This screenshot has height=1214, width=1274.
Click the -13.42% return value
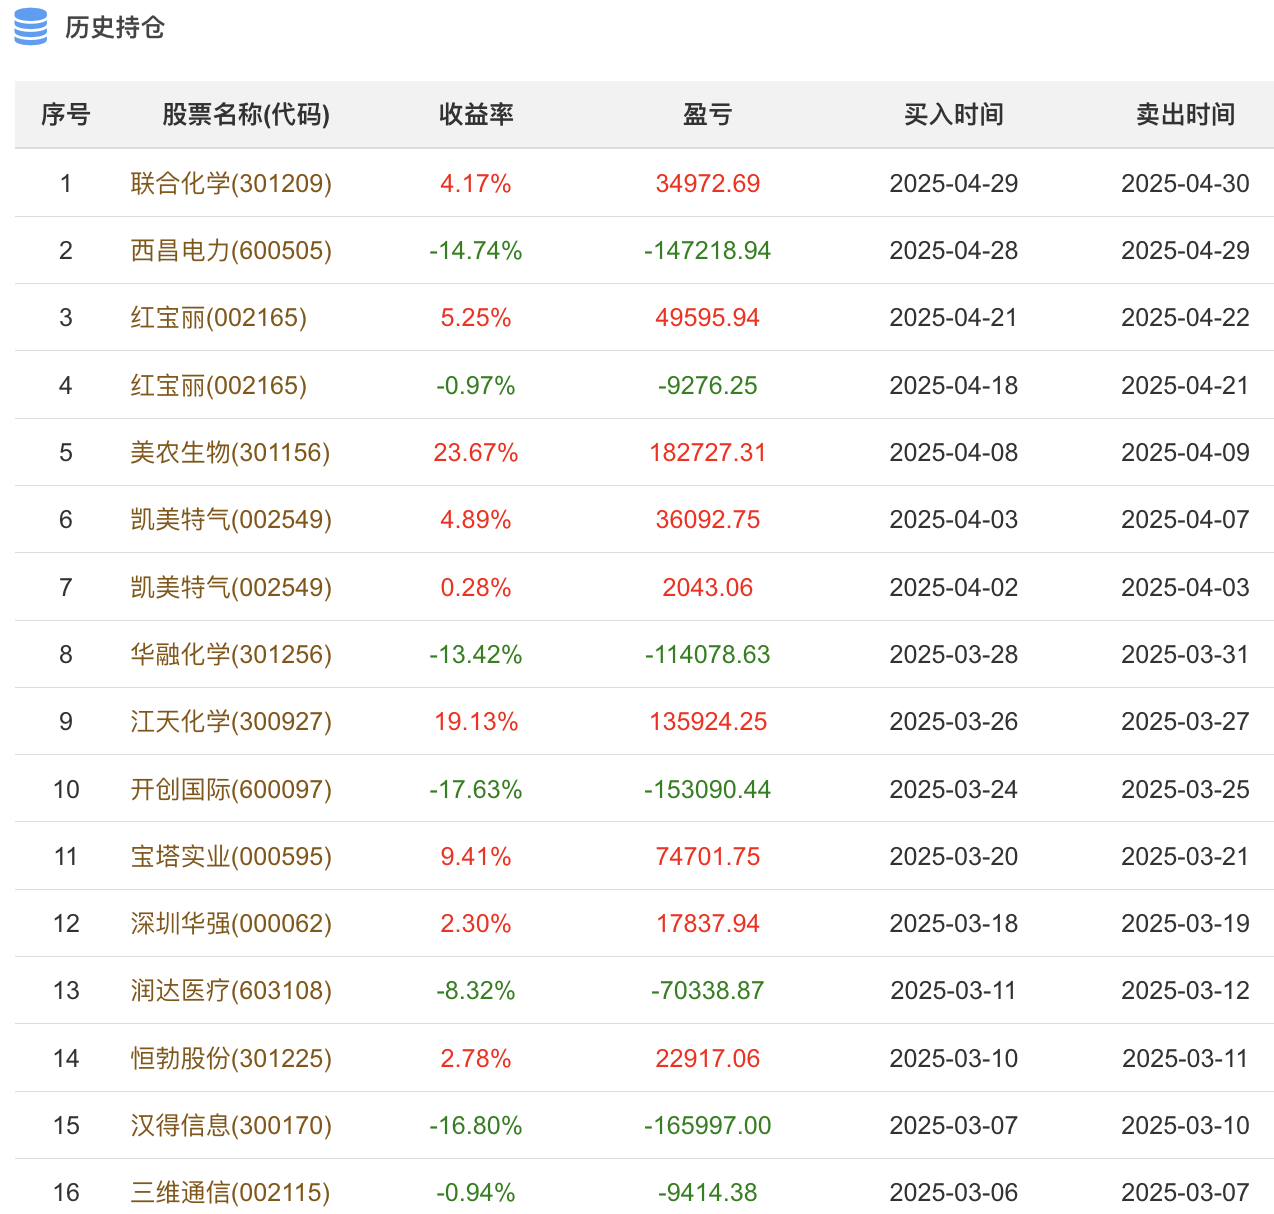476,655
